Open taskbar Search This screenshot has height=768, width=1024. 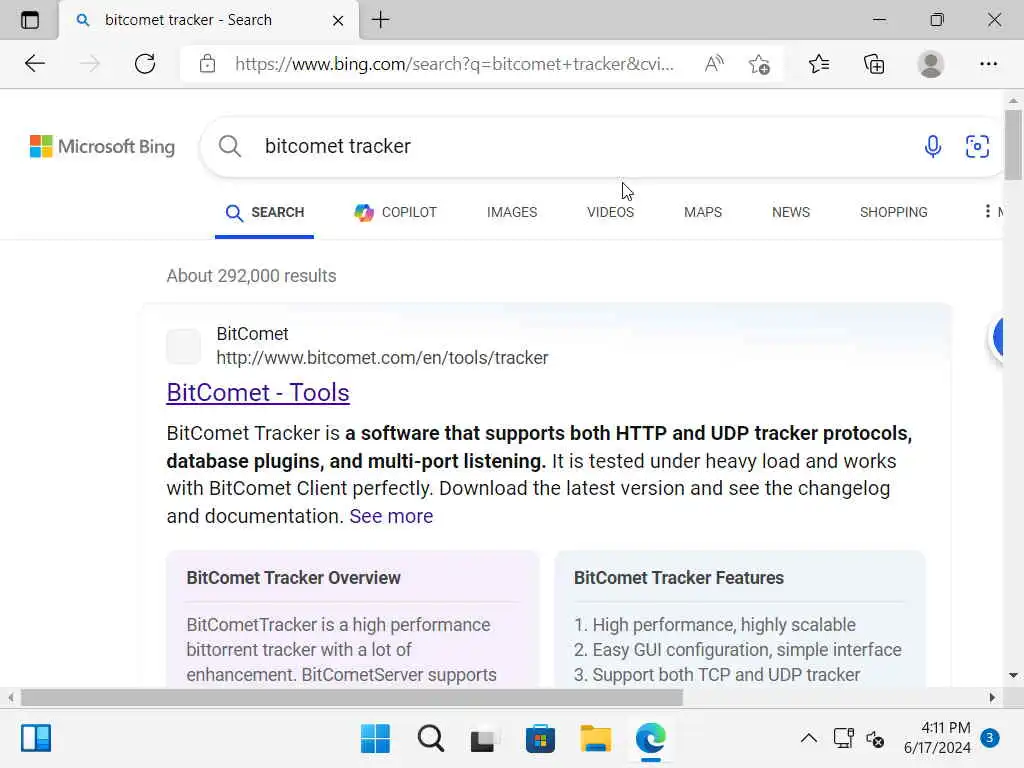click(430, 739)
